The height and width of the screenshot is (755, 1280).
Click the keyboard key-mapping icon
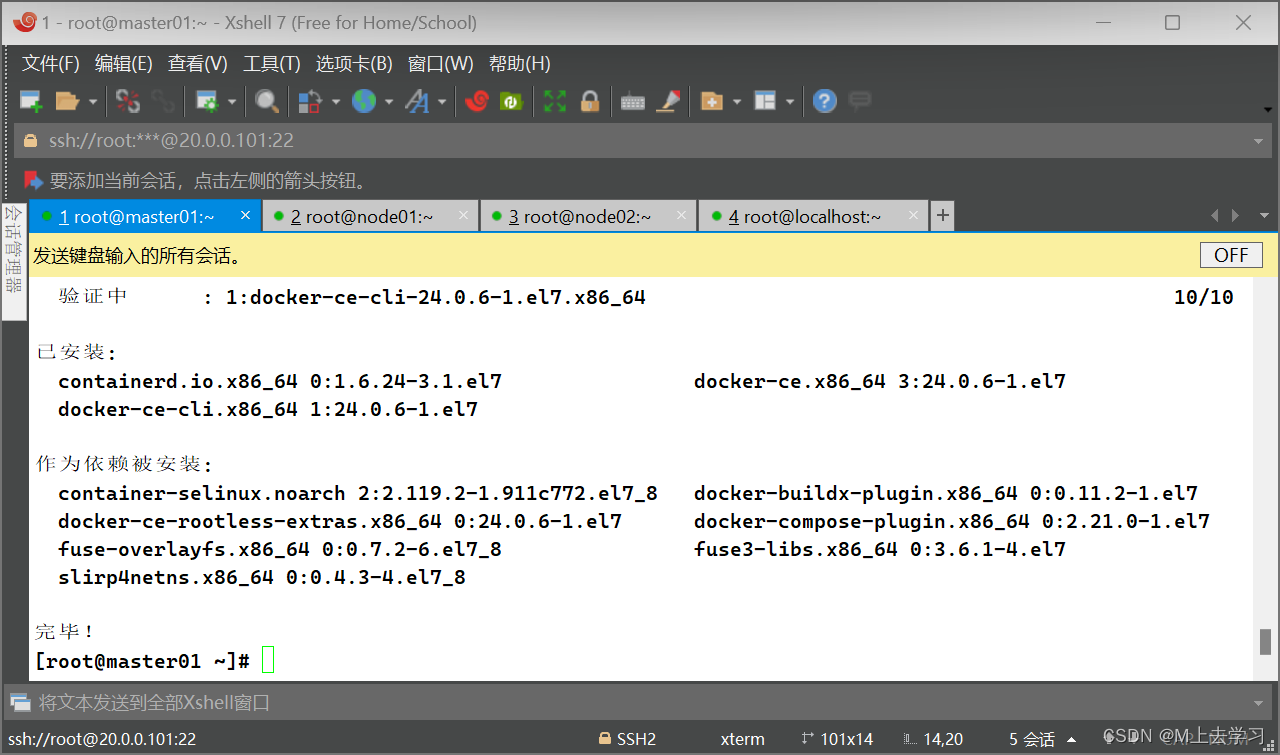point(632,101)
